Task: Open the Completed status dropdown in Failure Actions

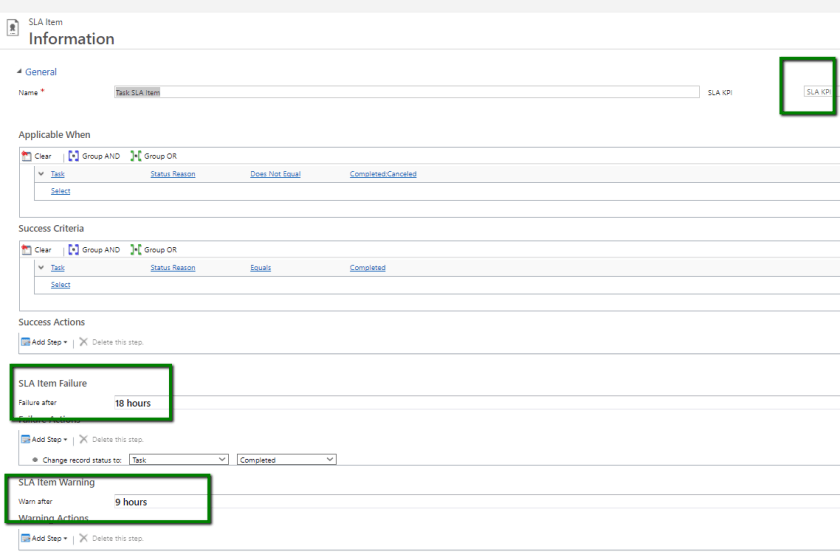Action: click(286, 459)
